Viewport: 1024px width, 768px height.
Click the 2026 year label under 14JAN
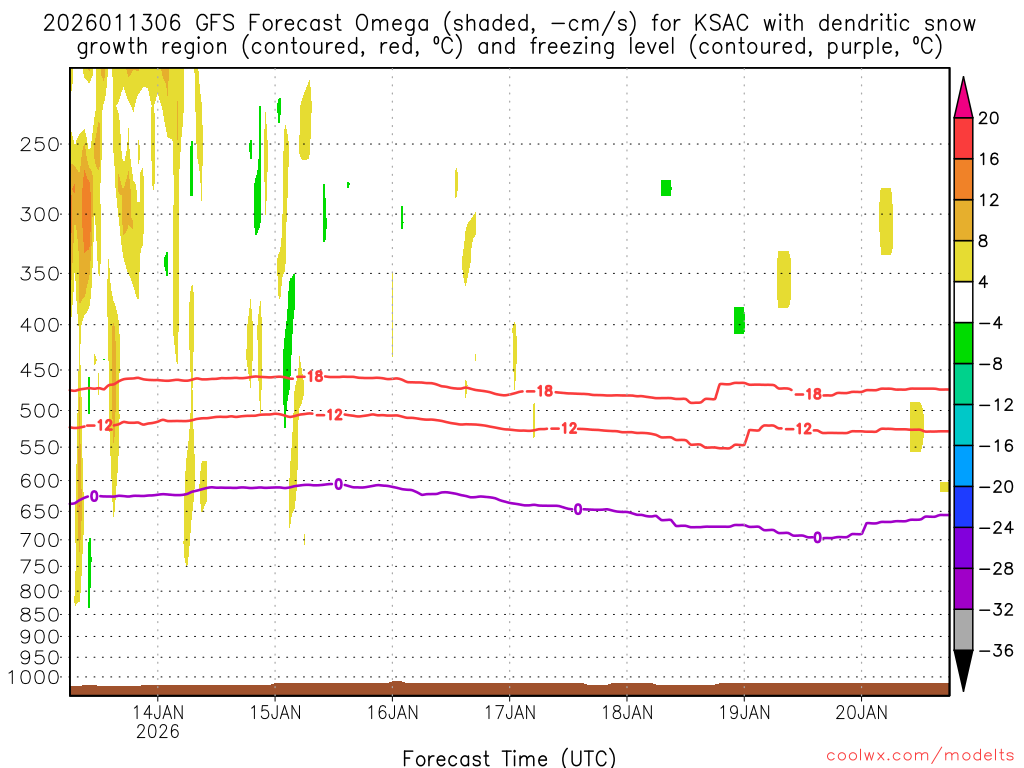pyautogui.click(x=158, y=731)
